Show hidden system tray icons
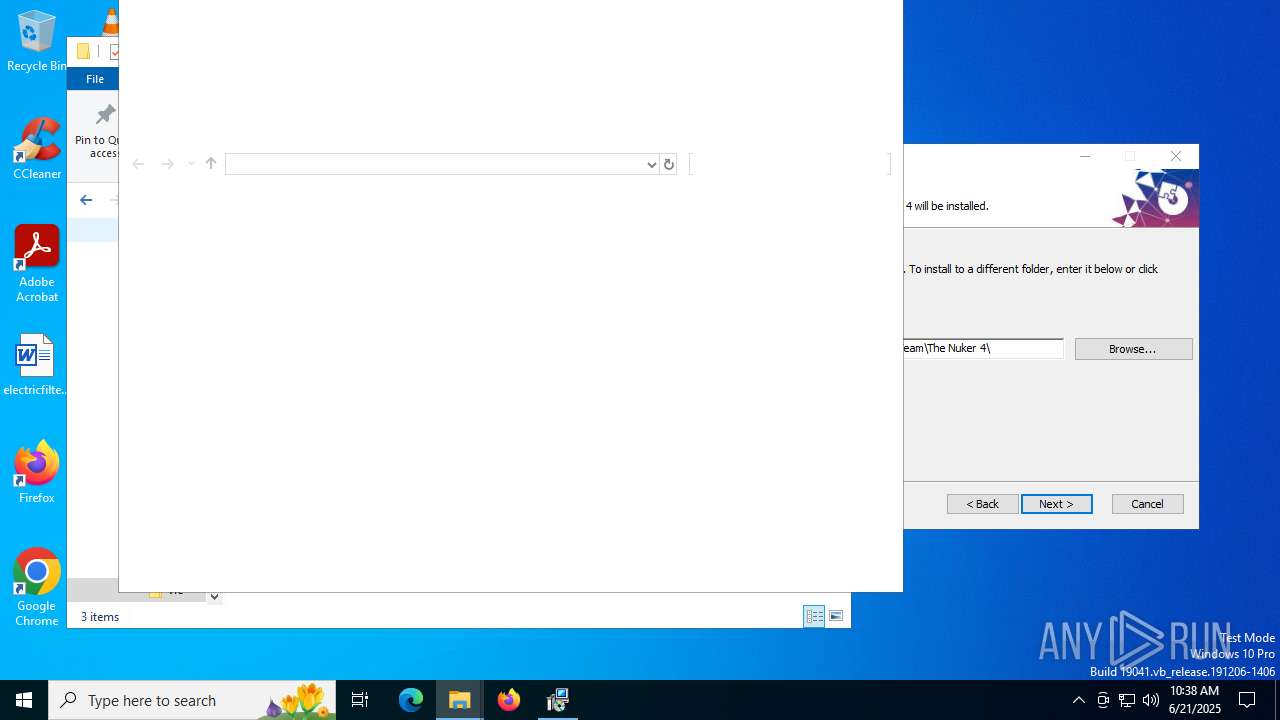 pos(1078,700)
